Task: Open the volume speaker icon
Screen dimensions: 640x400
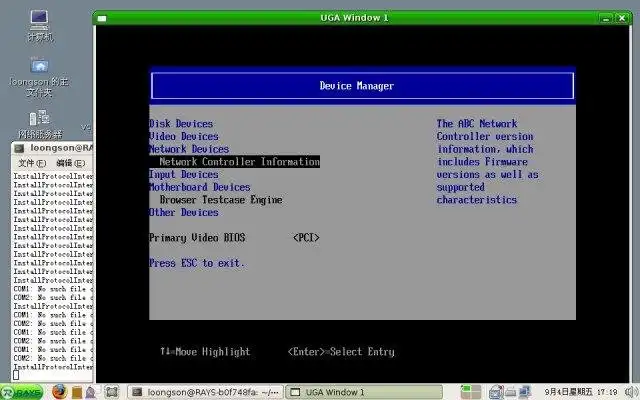Action: [x=631, y=392]
